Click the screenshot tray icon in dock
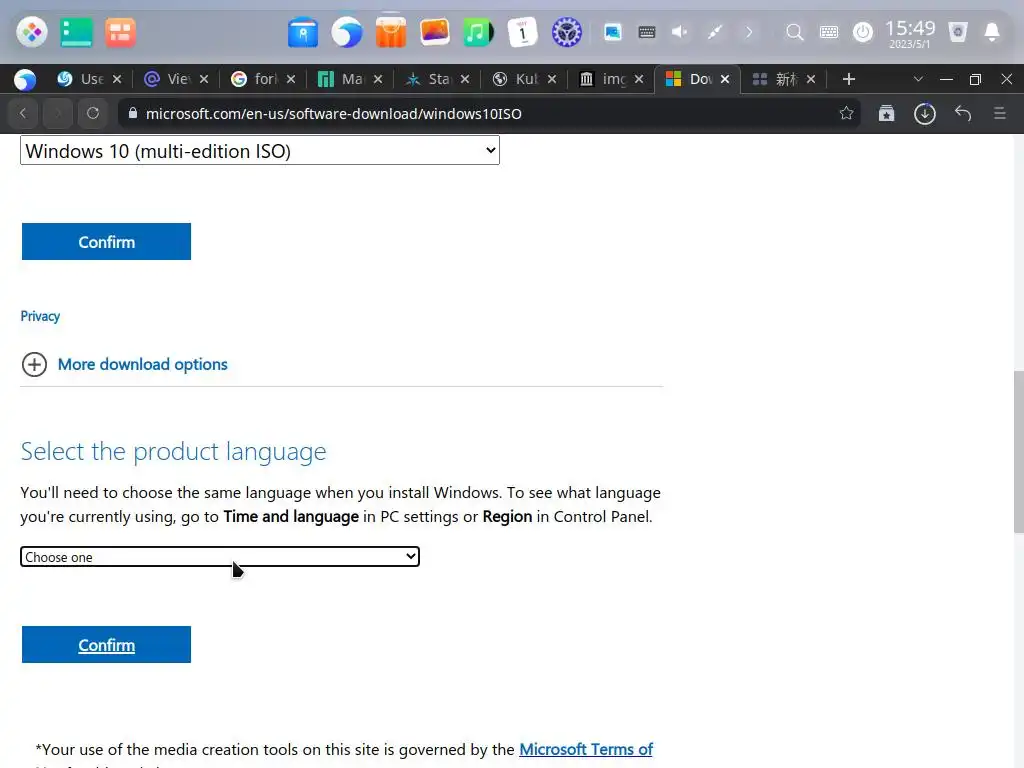Image resolution: width=1024 pixels, height=768 pixels. pos(613,32)
